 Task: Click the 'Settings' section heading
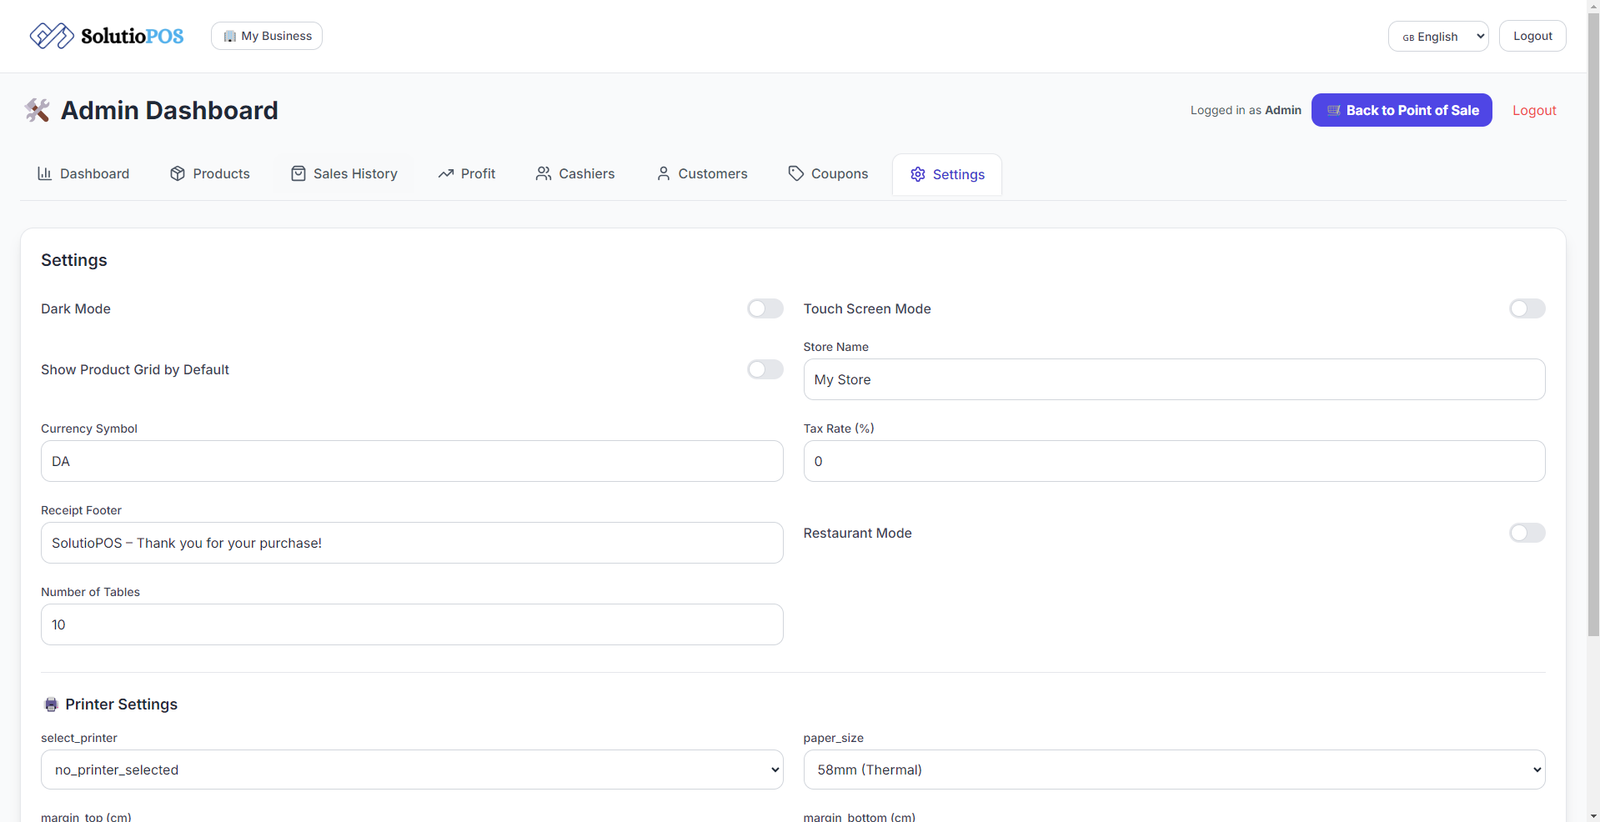coord(74,260)
